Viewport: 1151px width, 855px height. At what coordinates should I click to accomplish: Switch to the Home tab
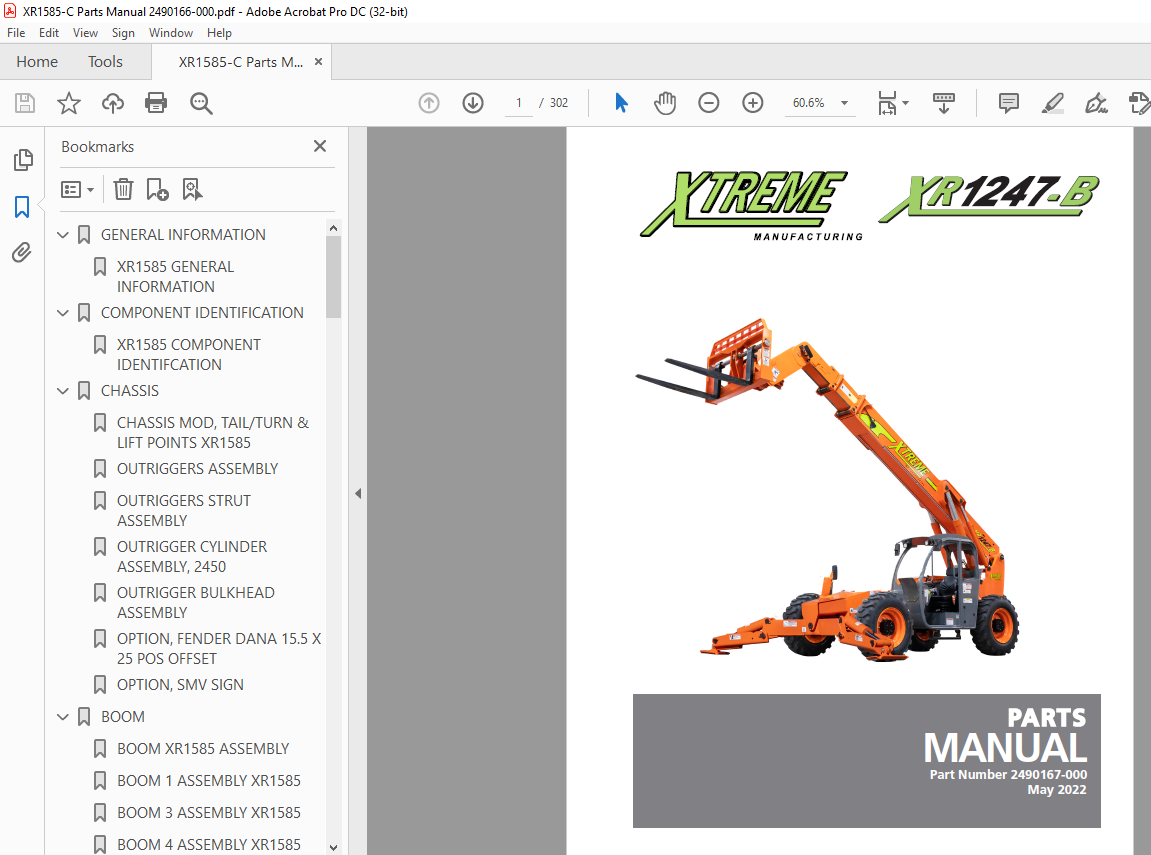tap(37, 62)
